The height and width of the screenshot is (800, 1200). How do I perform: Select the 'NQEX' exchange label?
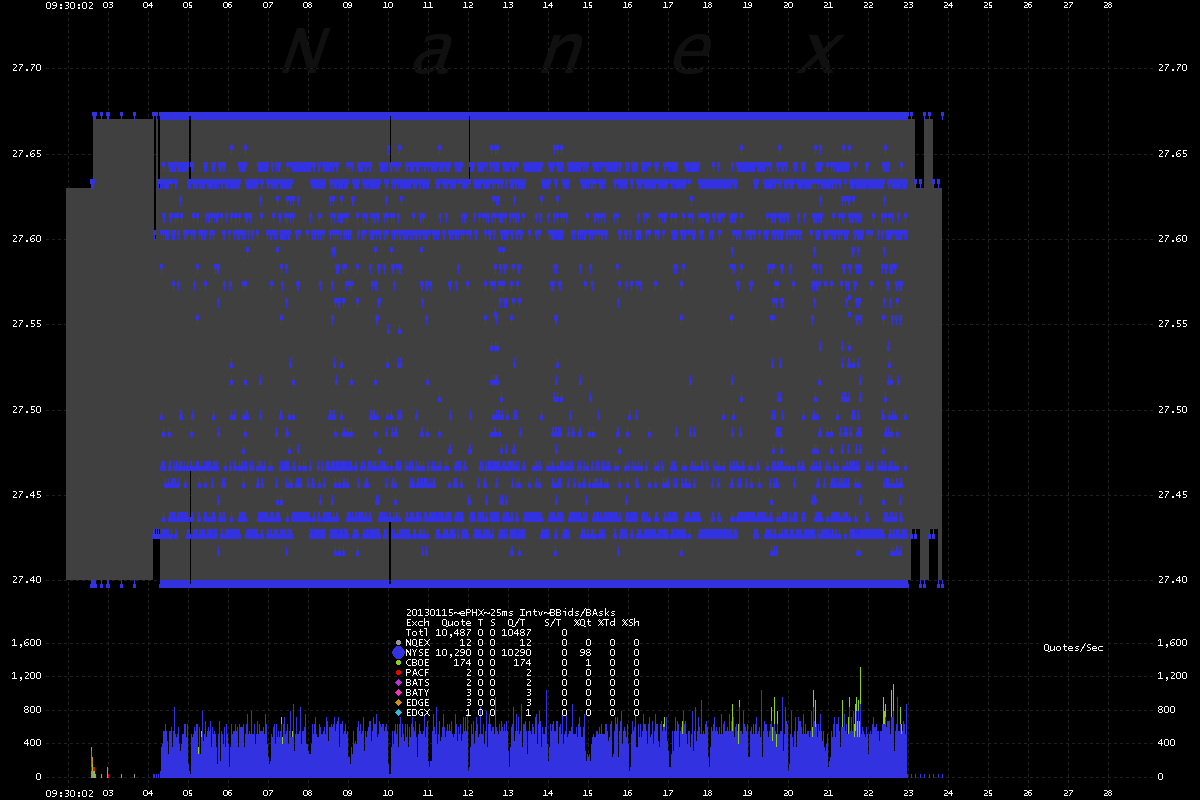point(418,642)
